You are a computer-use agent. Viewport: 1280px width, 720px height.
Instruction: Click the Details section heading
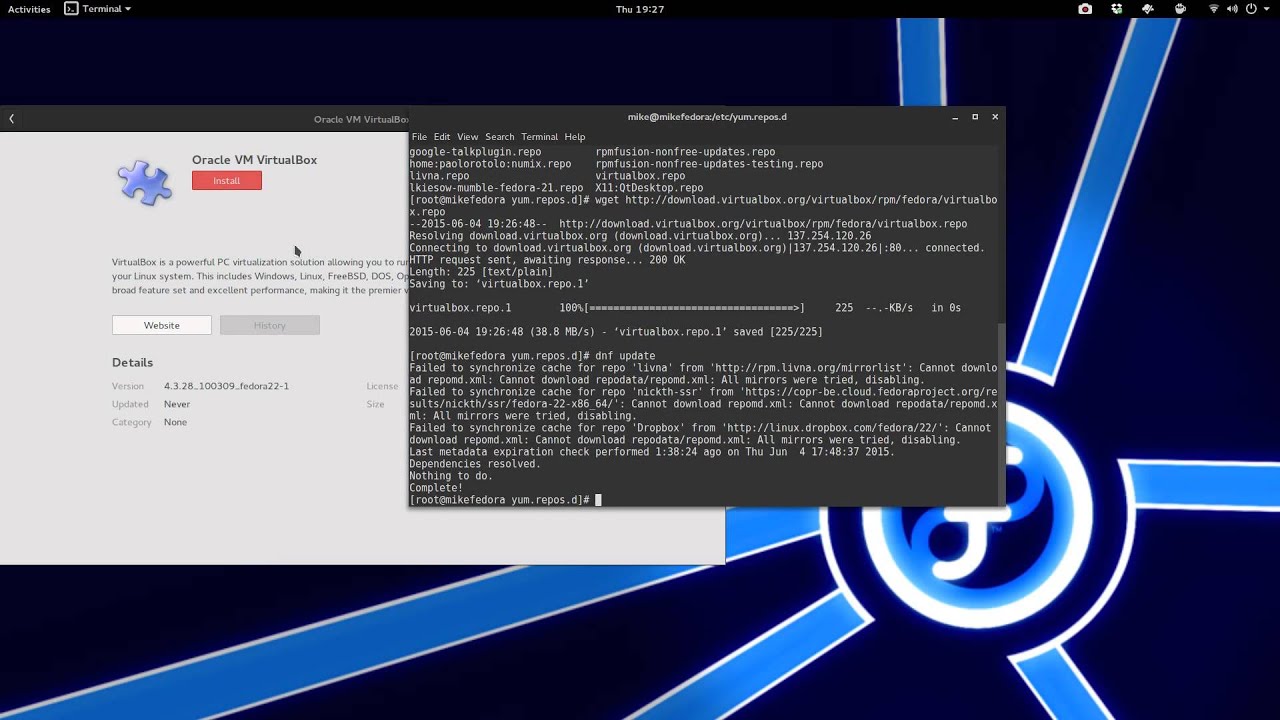pyautogui.click(x=132, y=363)
